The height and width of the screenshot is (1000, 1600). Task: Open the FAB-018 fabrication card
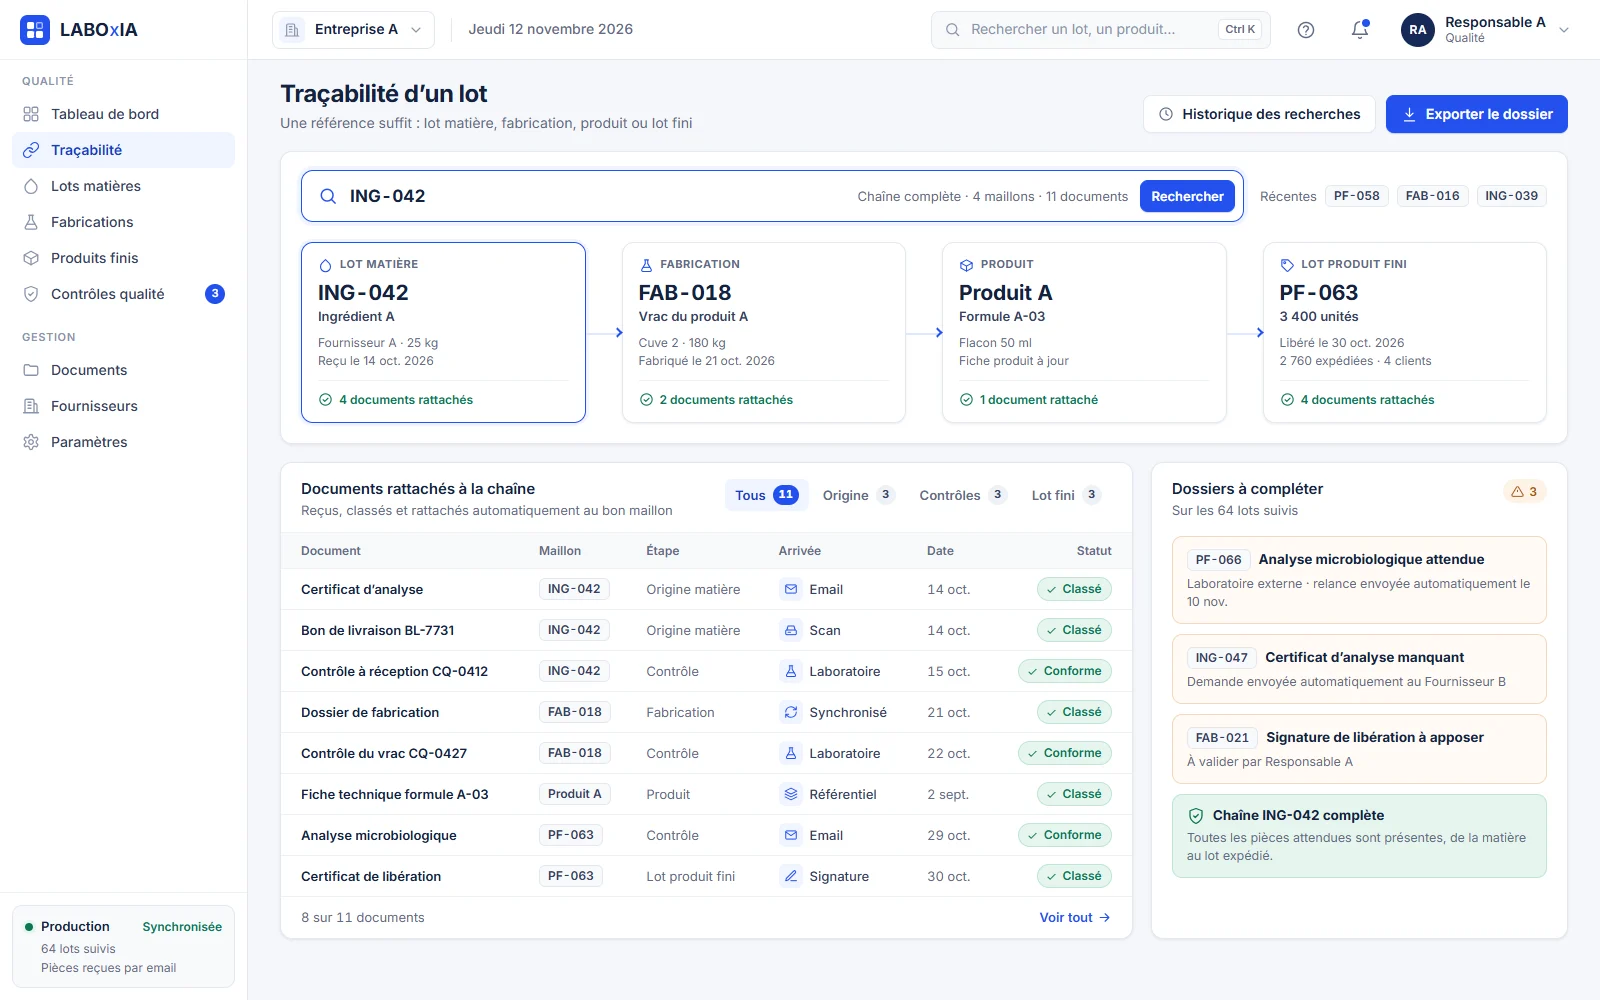pos(763,332)
